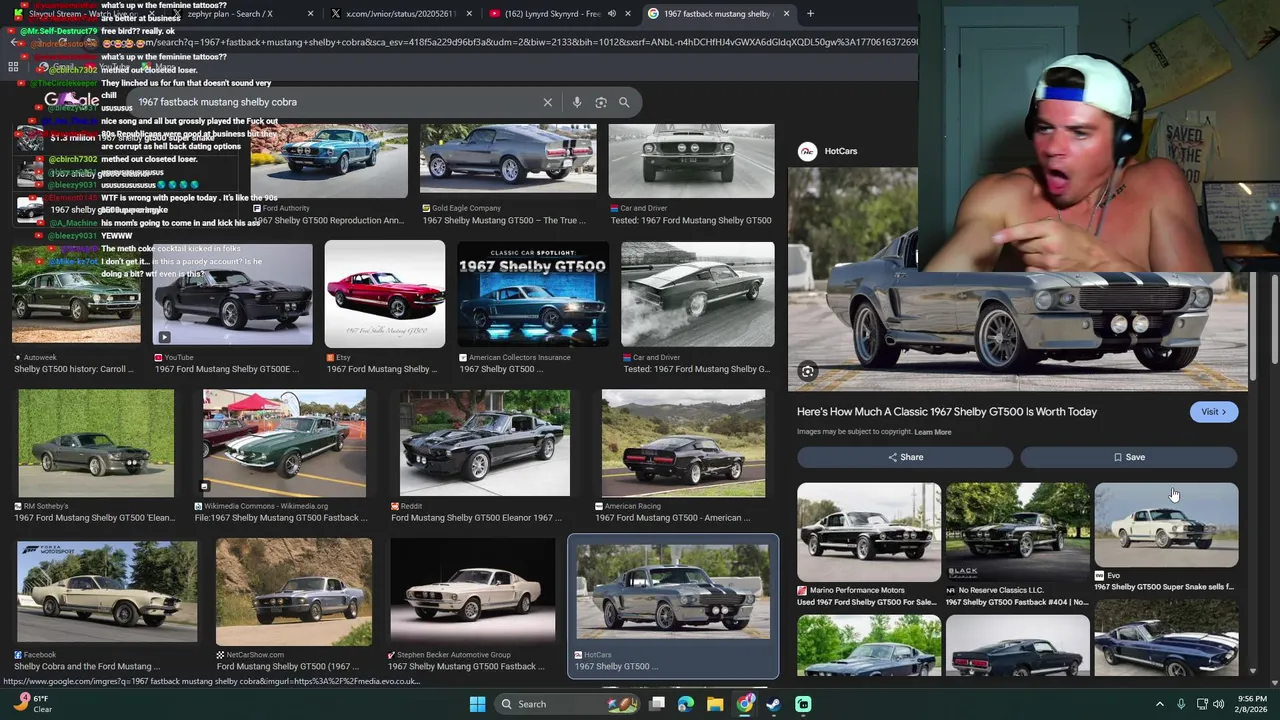This screenshot has height=720, width=1280.
Task: Save the selected image
Action: 1129,457
